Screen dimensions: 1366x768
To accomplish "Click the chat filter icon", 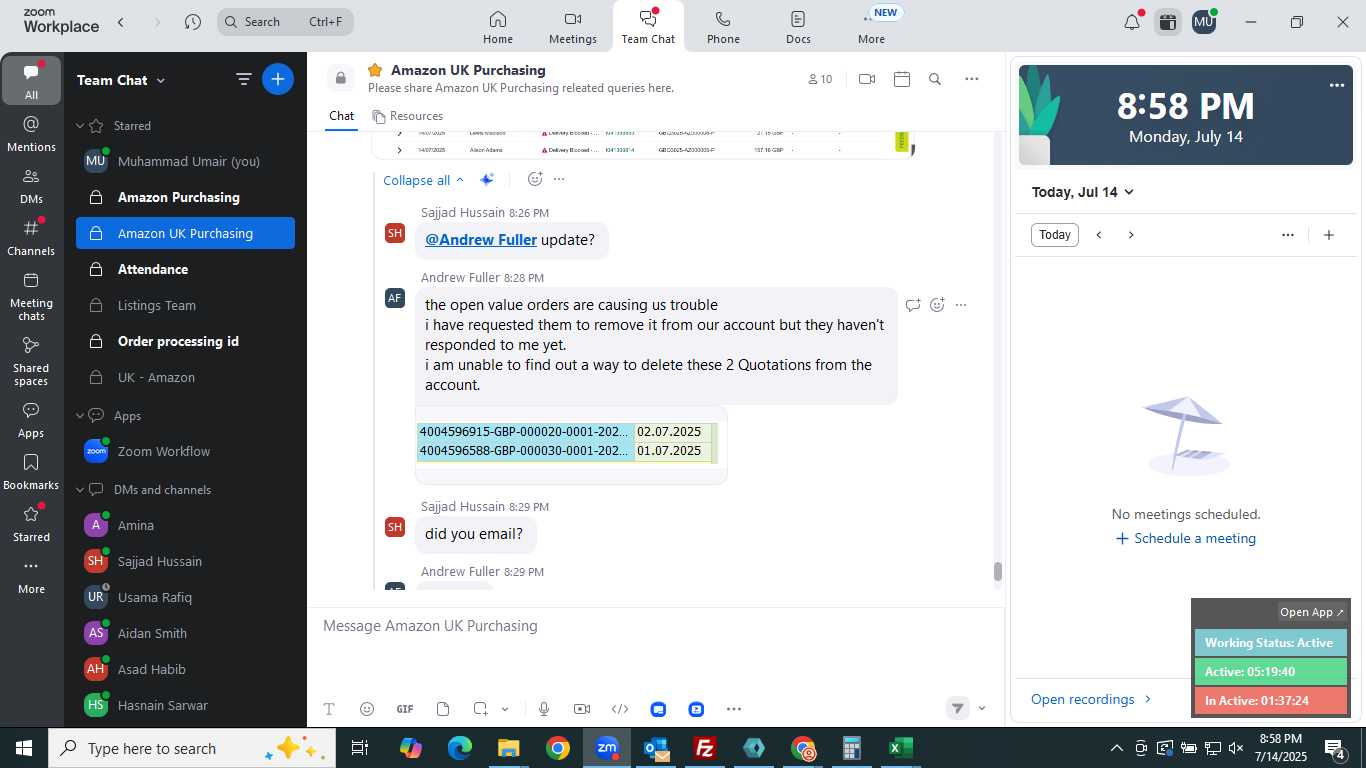I will click(243, 80).
